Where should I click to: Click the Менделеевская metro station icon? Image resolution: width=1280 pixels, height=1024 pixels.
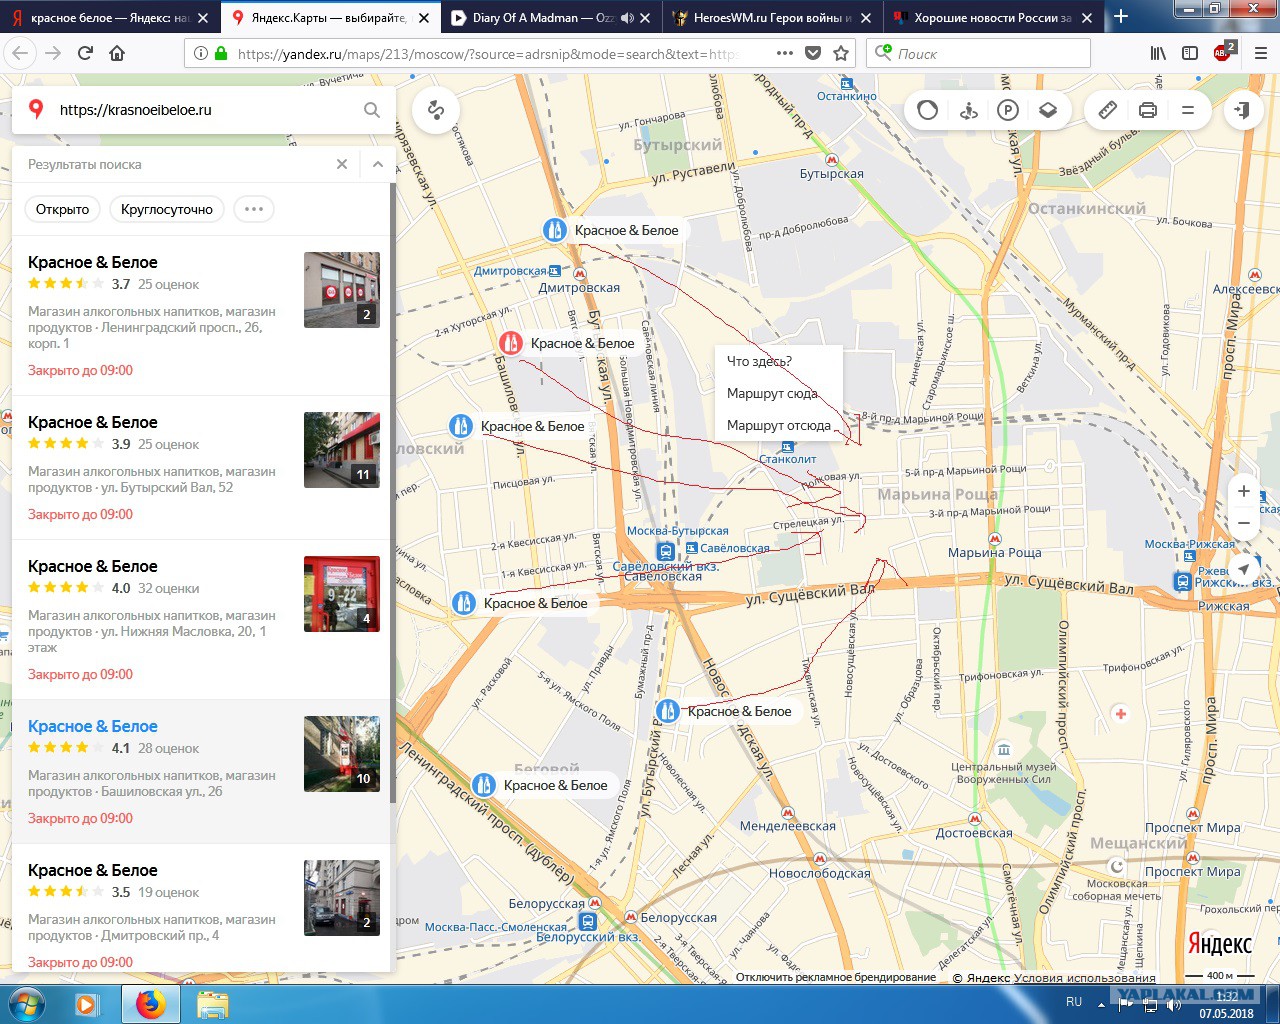[x=788, y=813]
